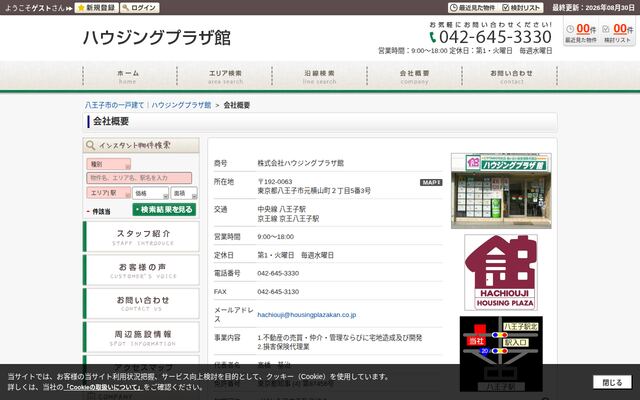The height and width of the screenshot is (400, 640).
Task: Open the 面積 dropdown
Action: tap(184, 193)
